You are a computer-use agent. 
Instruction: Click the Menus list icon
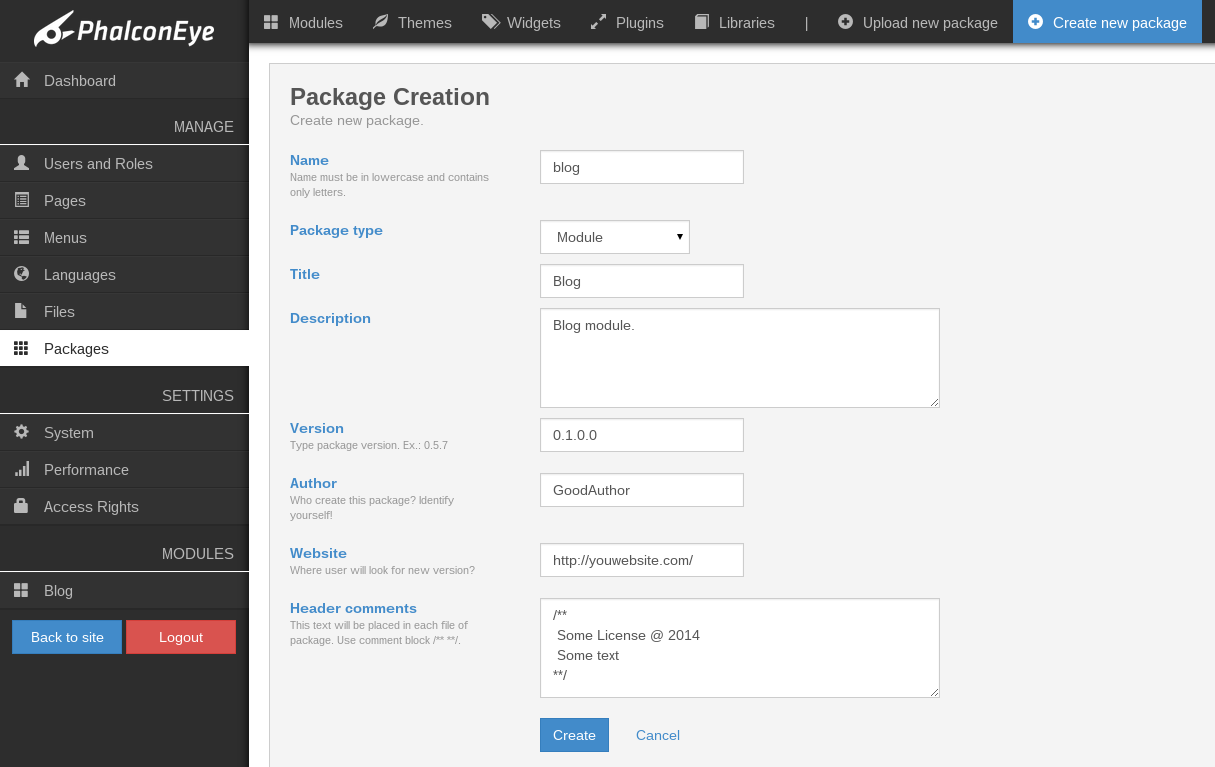coord(22,237)
